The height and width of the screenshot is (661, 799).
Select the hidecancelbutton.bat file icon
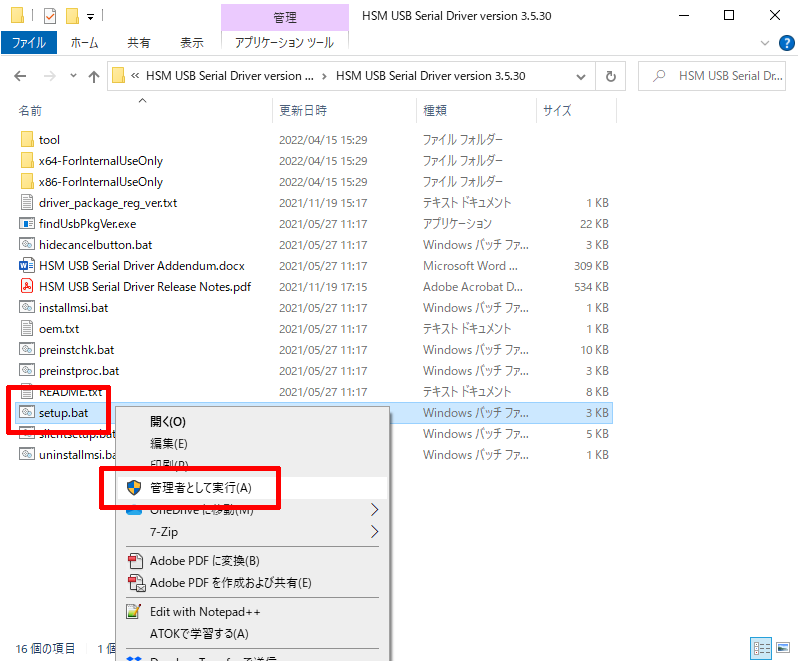pyautogui.click(x=27, y=244)
